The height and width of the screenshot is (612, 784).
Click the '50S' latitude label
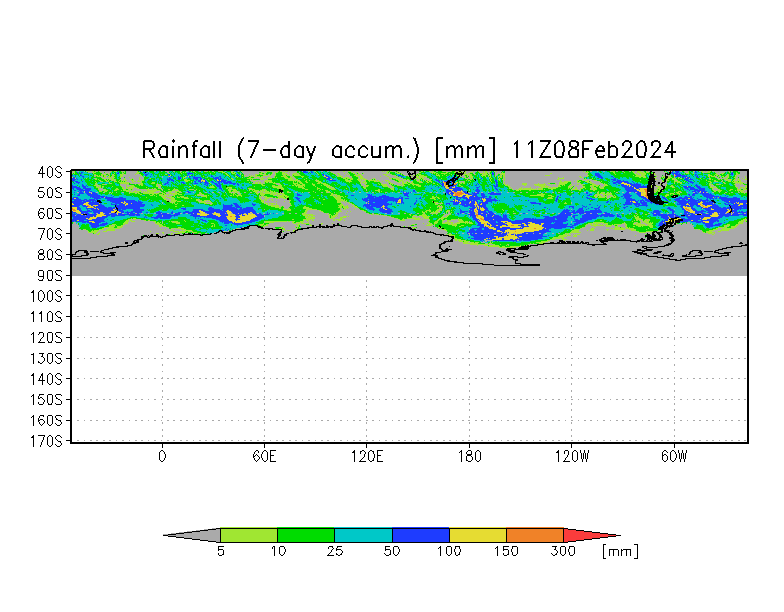(x=50, y=192)
